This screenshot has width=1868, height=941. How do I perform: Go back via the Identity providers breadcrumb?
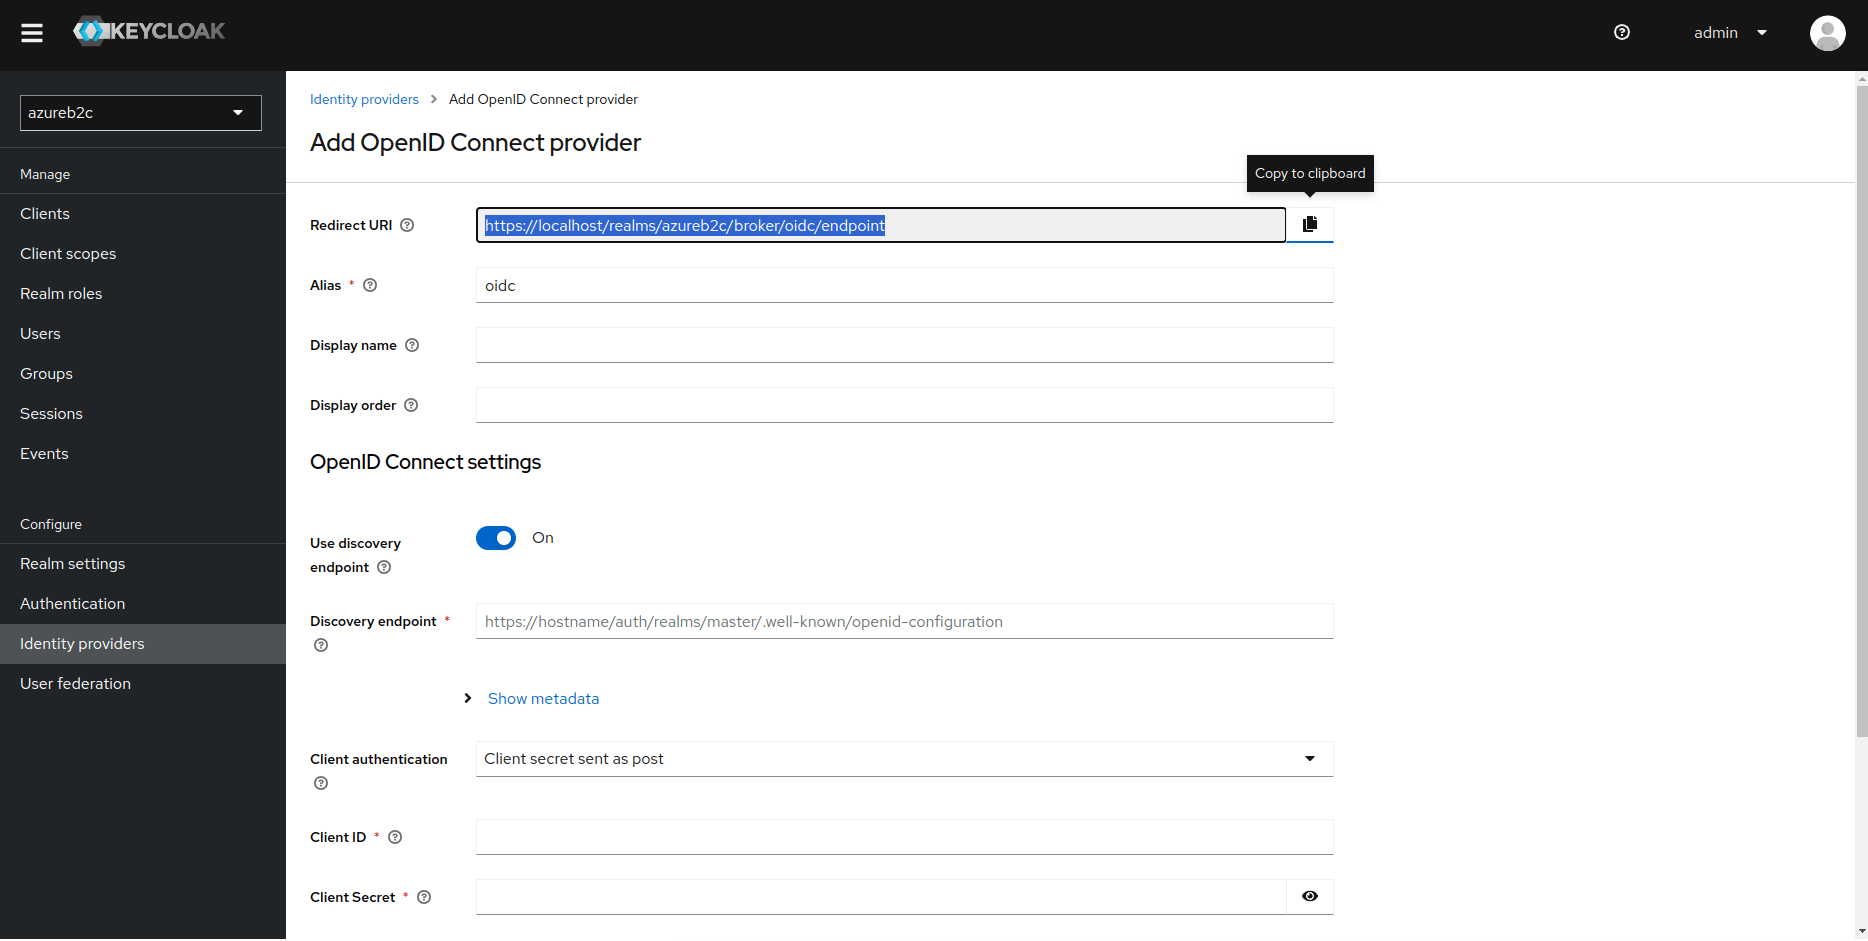[364, 99]
